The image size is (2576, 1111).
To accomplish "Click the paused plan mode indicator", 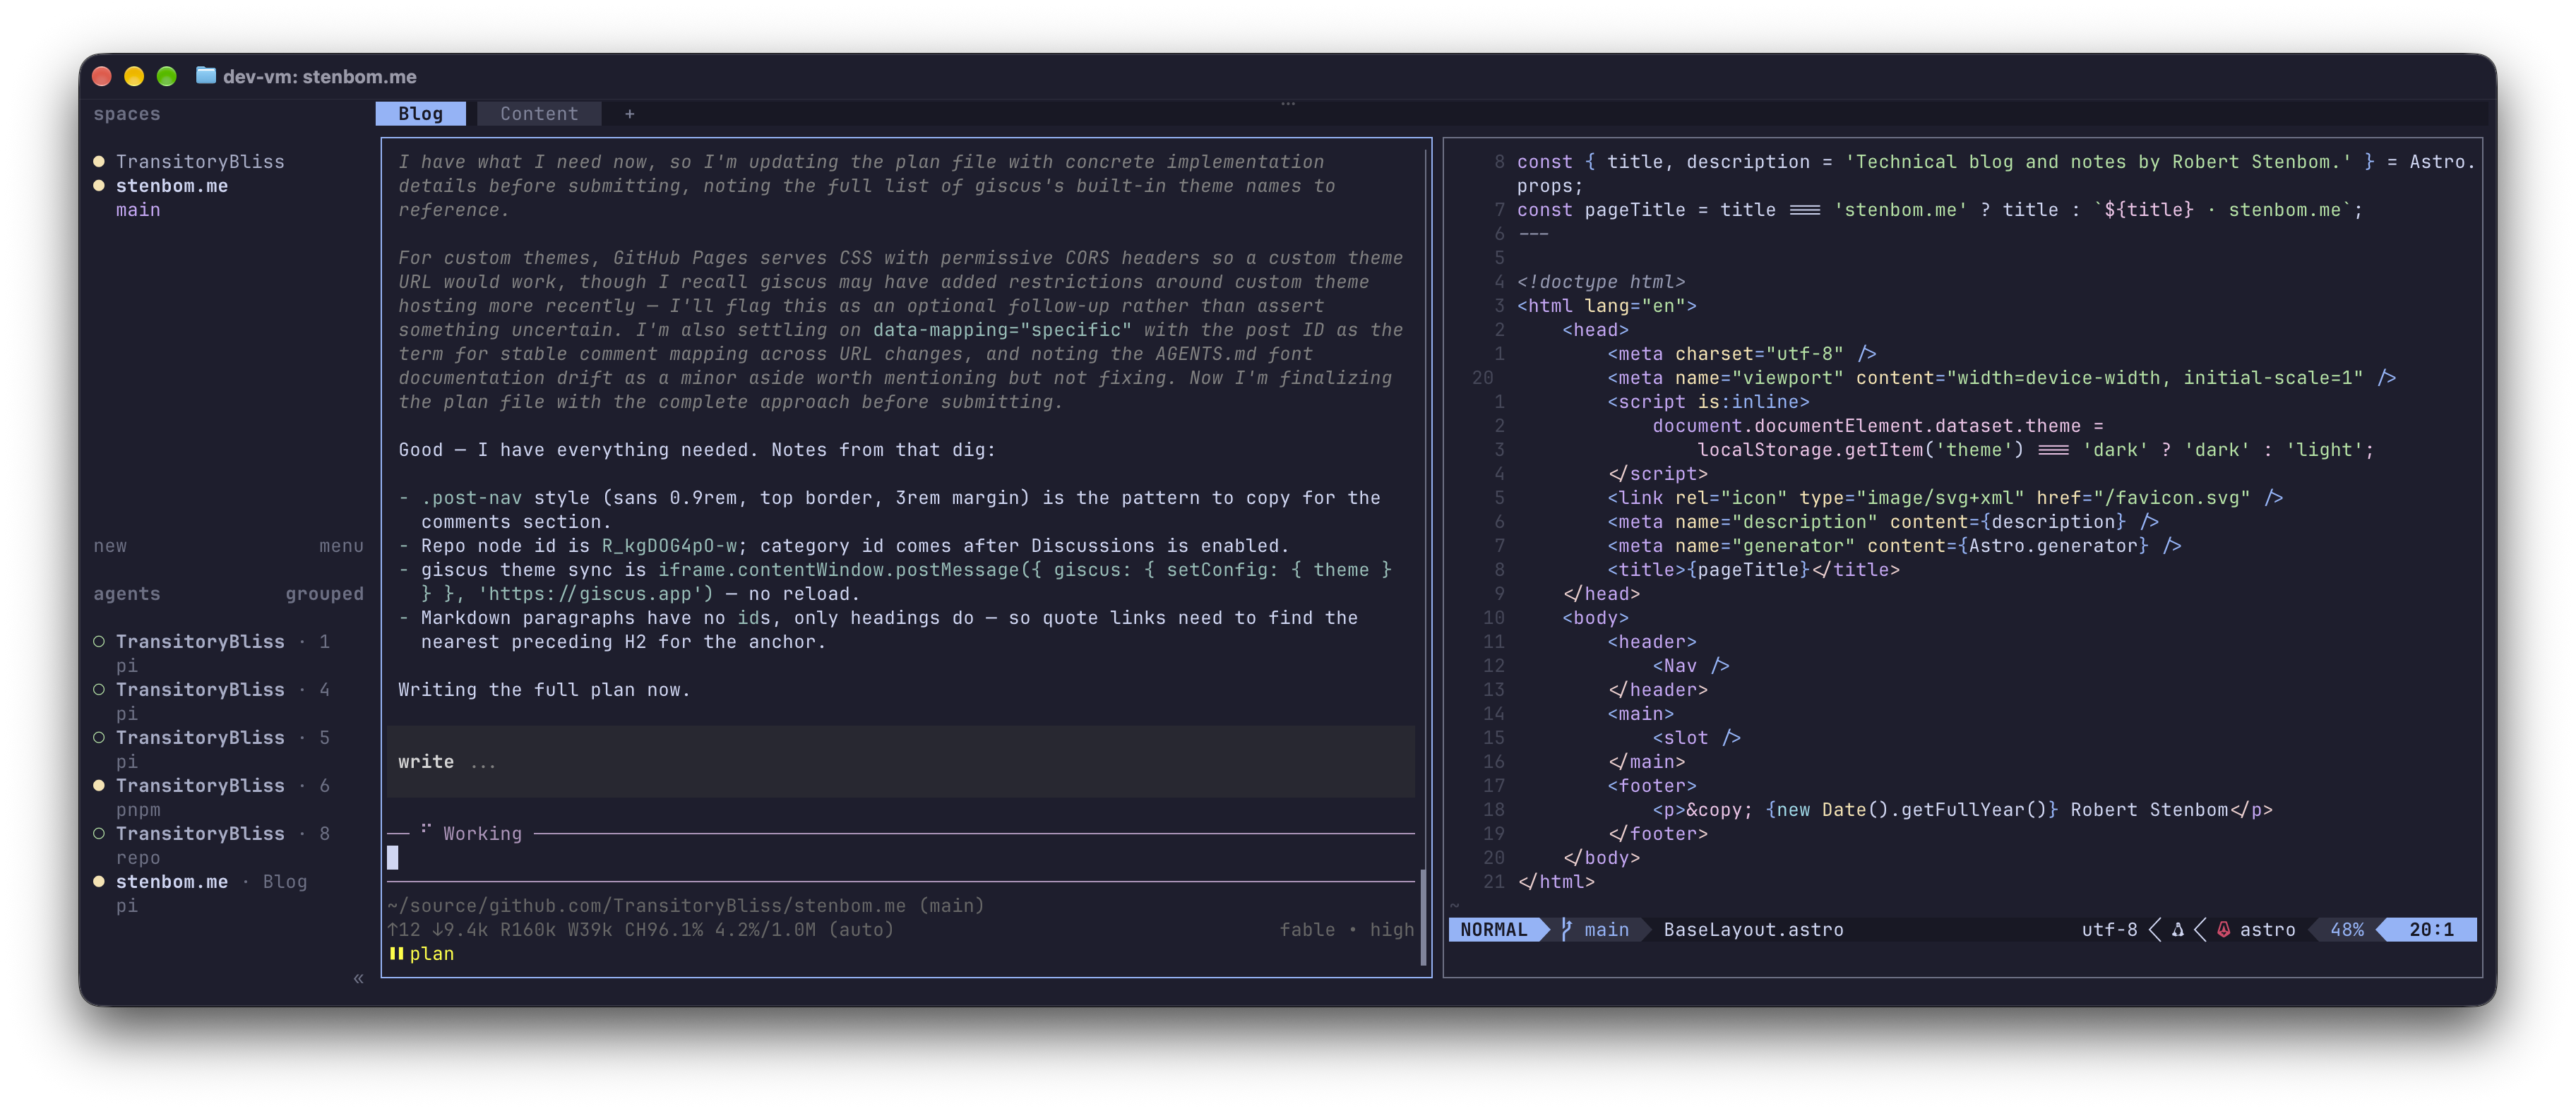I will [421, 954].
